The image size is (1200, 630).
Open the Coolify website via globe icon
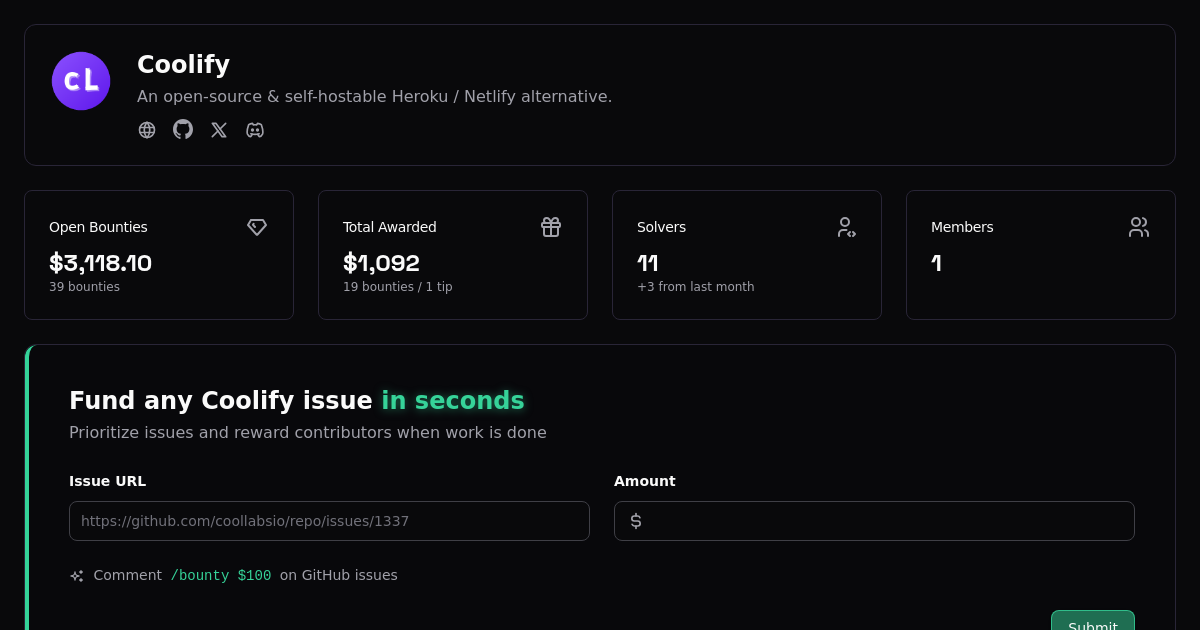tap(147, 130)
